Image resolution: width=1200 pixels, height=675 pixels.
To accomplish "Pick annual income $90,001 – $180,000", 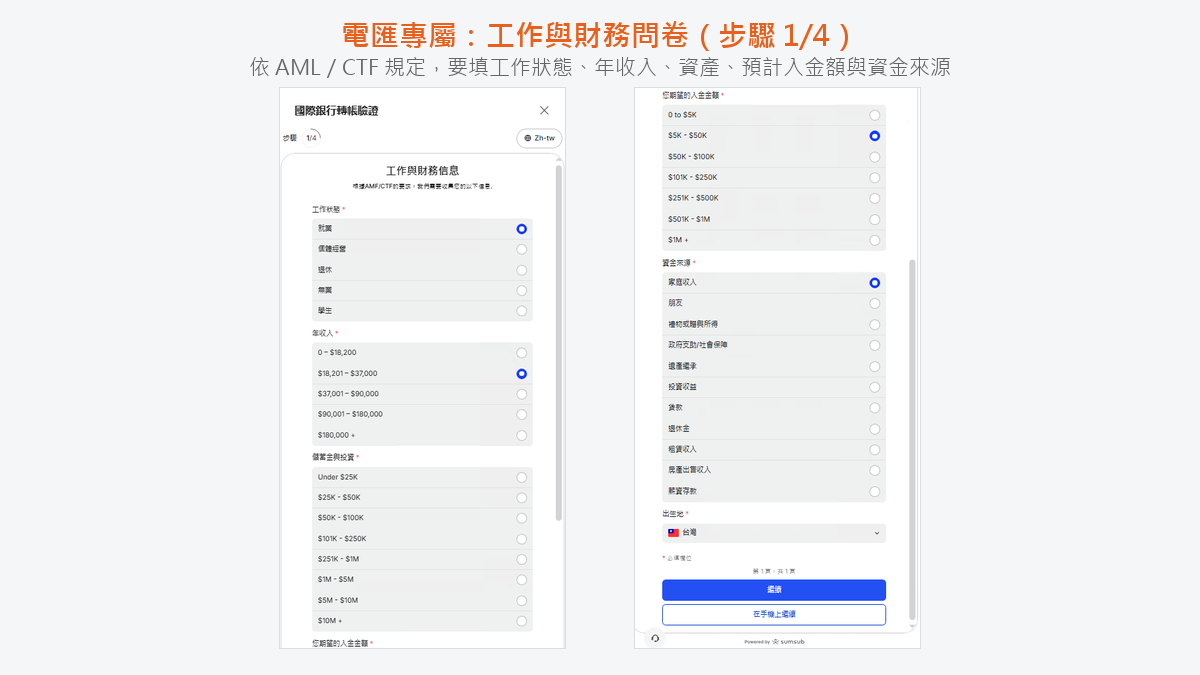I will [x=422, y=414].
